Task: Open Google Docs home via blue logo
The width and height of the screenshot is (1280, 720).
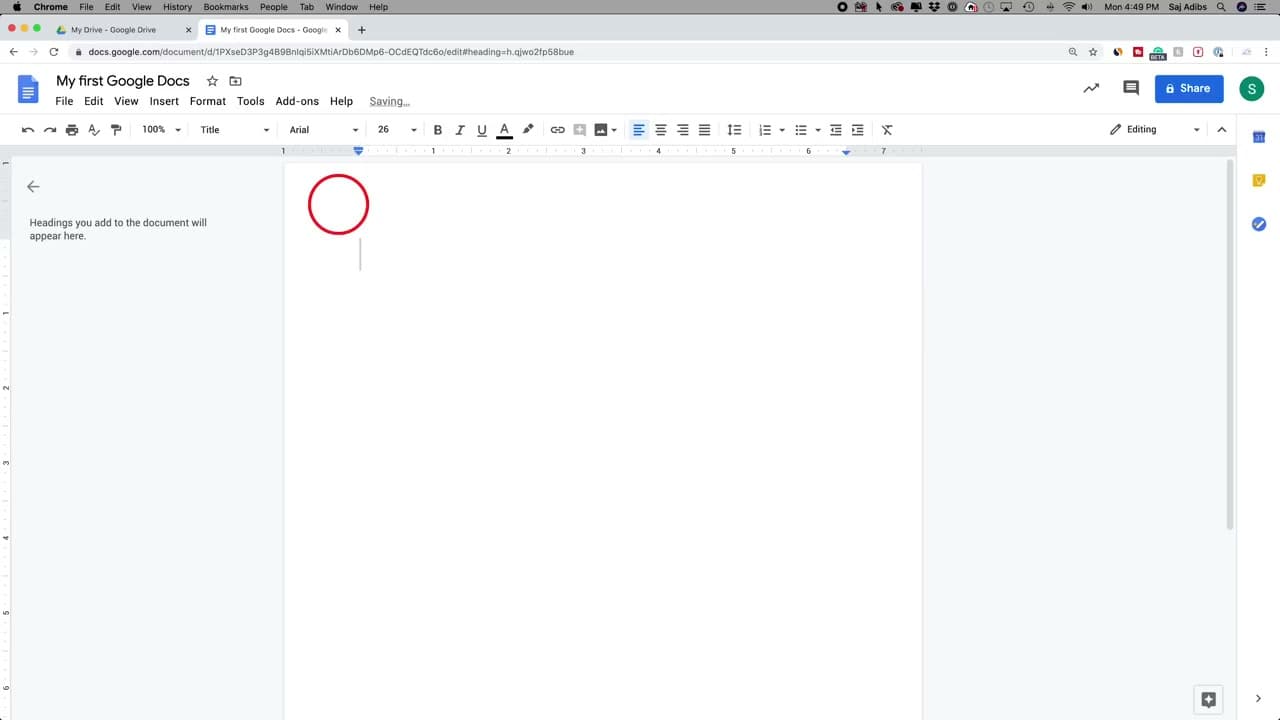Action: [28, 89]
